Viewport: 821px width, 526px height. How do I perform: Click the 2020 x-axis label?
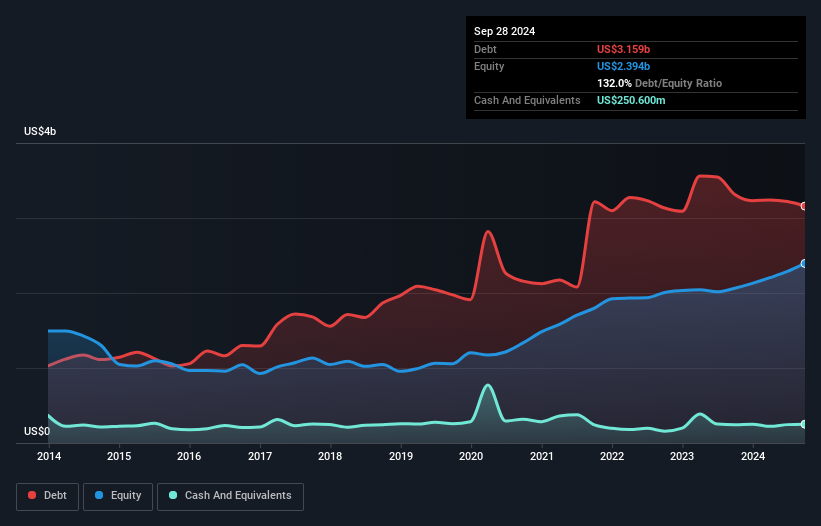pyautogui.click(x=471, y=456)
